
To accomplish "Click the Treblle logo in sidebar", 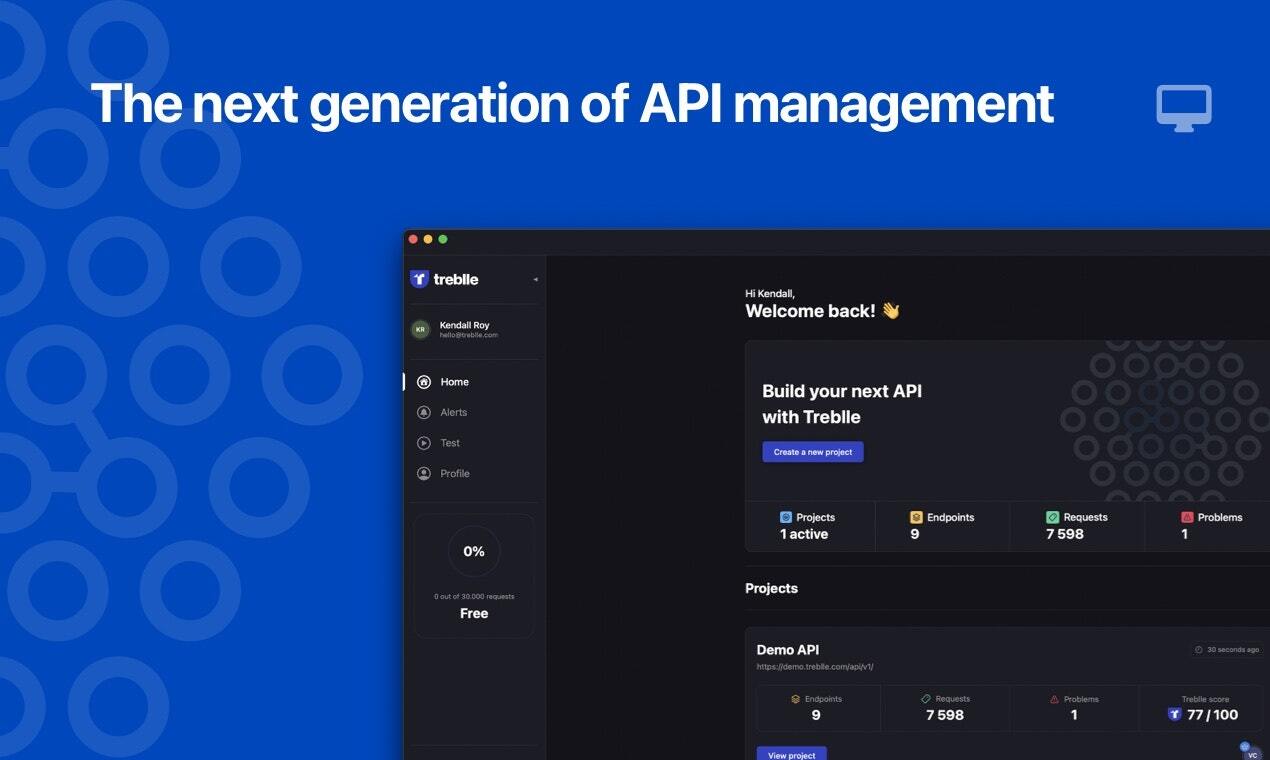I will coord(444,279).
